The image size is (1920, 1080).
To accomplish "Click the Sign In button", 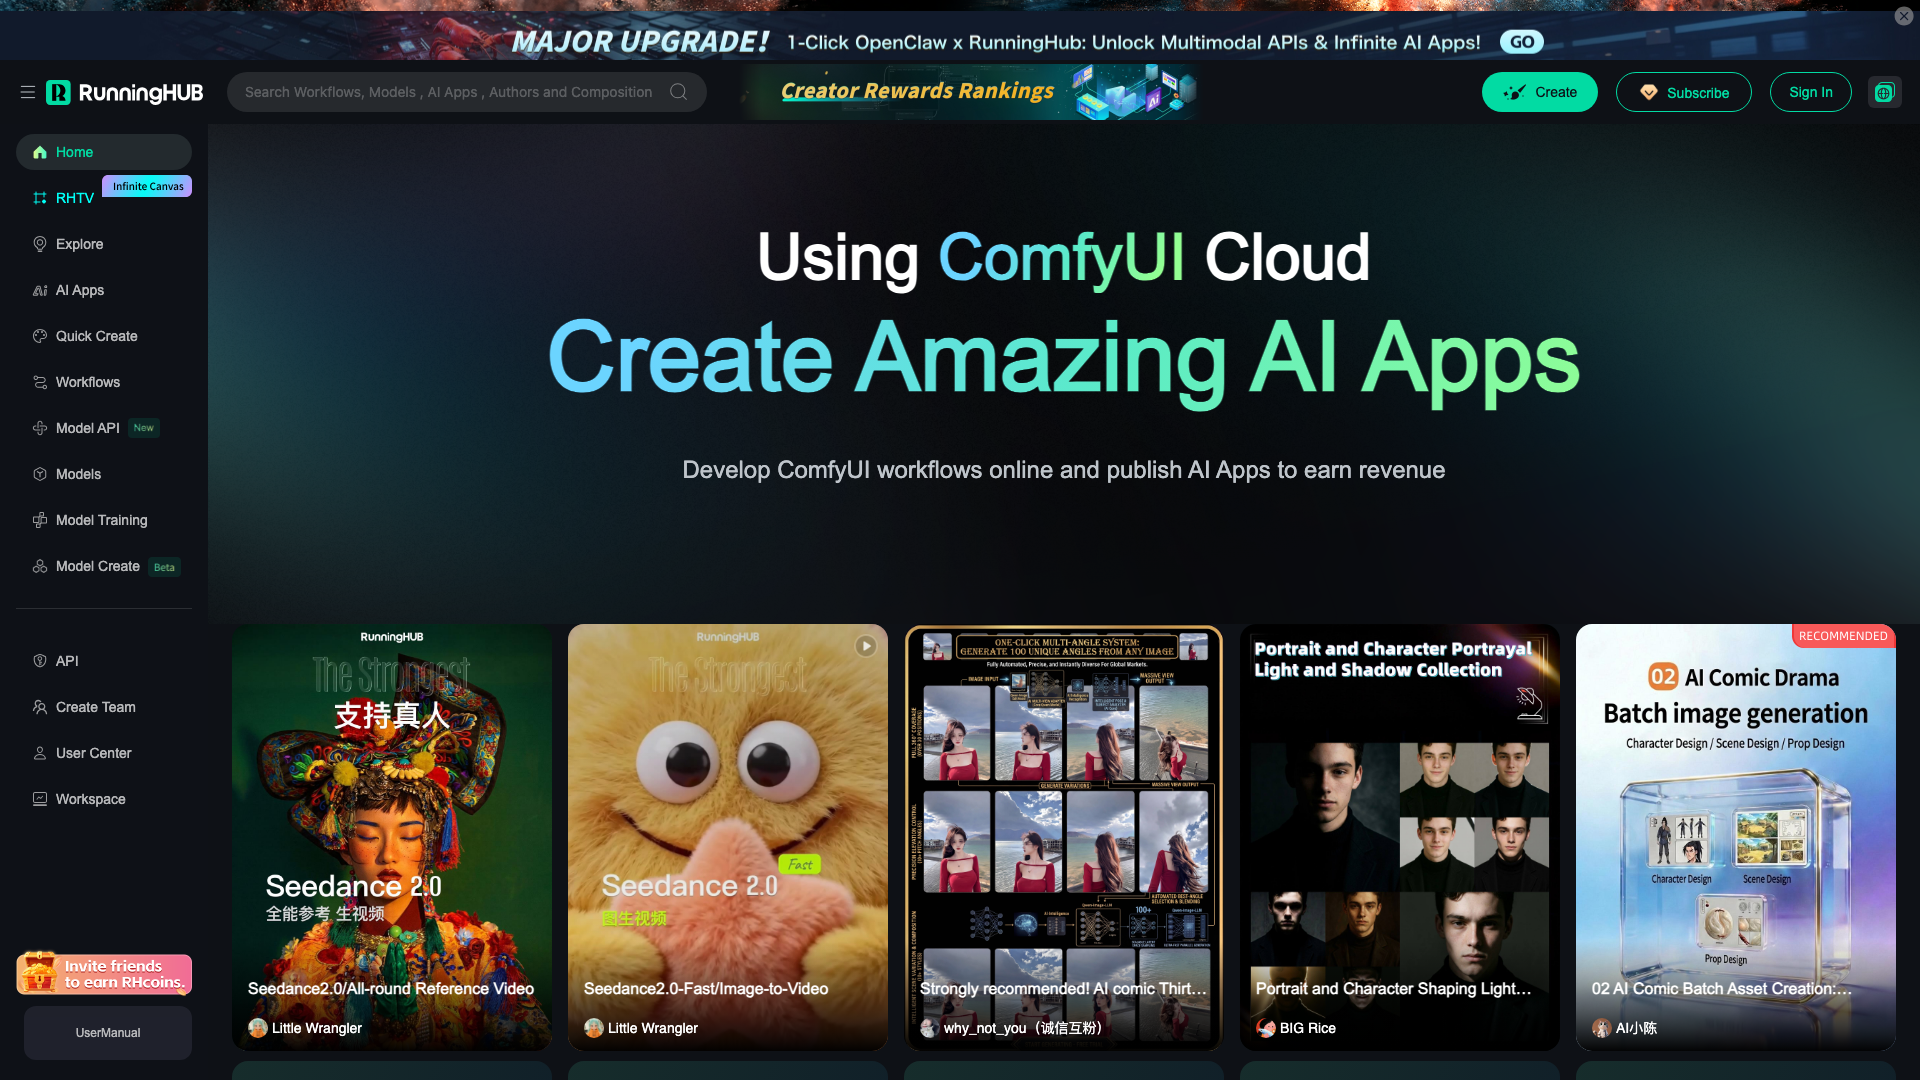I will click(x=1810, y=92).
